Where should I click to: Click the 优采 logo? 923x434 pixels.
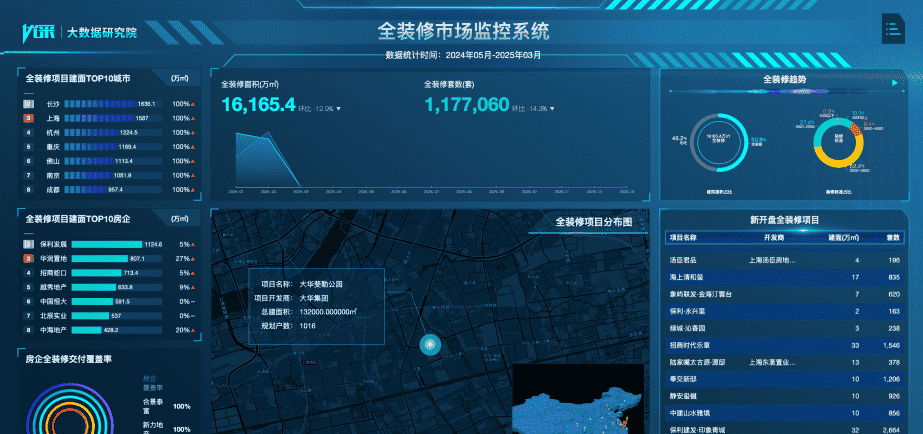coord(38,33)
